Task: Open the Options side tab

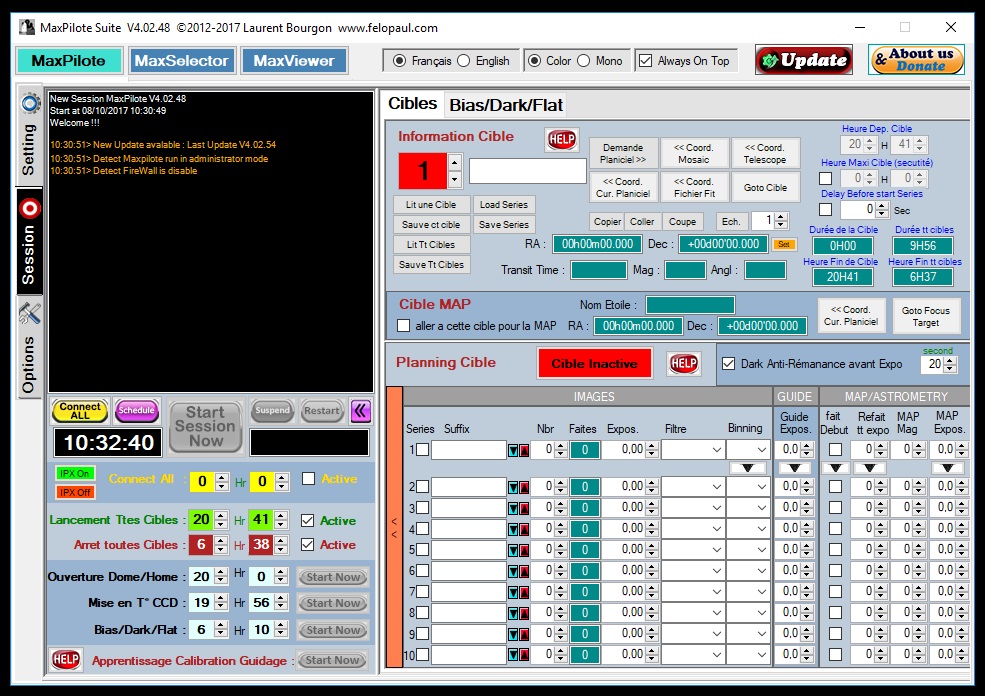Action: pos(29,349)
